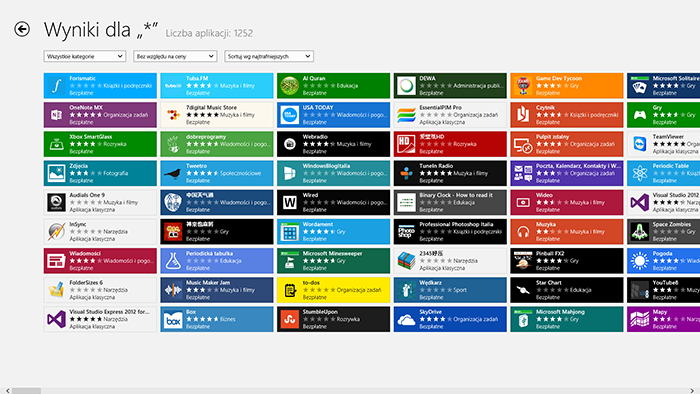Open the Binary Clock tile

450,203
